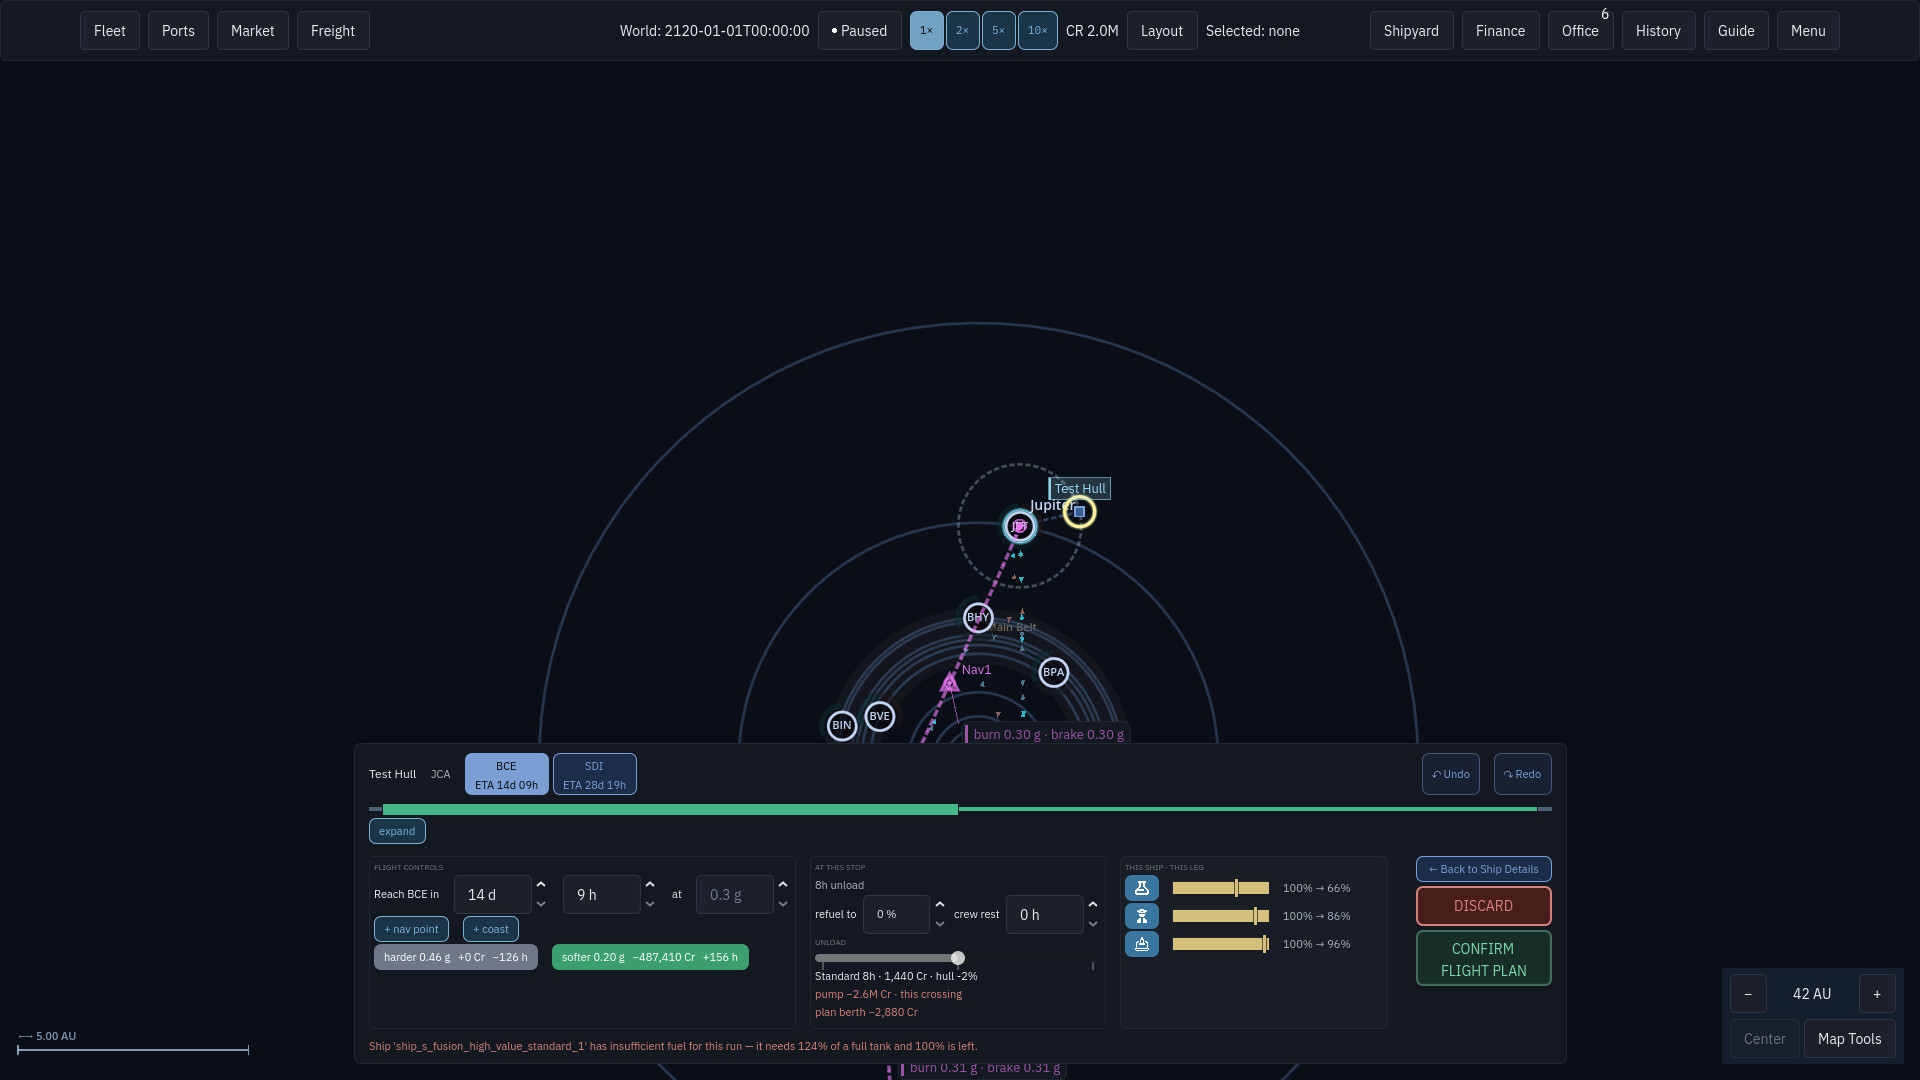This screenshot has width=1920, height=1080.
Task: Click the BPA station marker
Action: 1053,672
